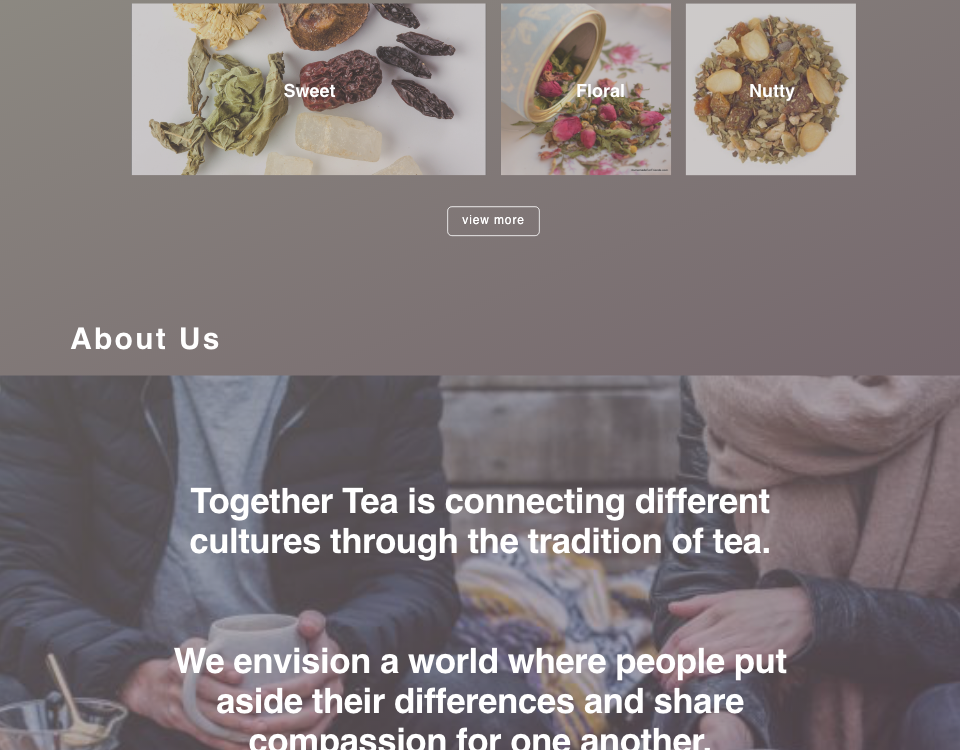Click the white Floral label text

coord(600,91)
